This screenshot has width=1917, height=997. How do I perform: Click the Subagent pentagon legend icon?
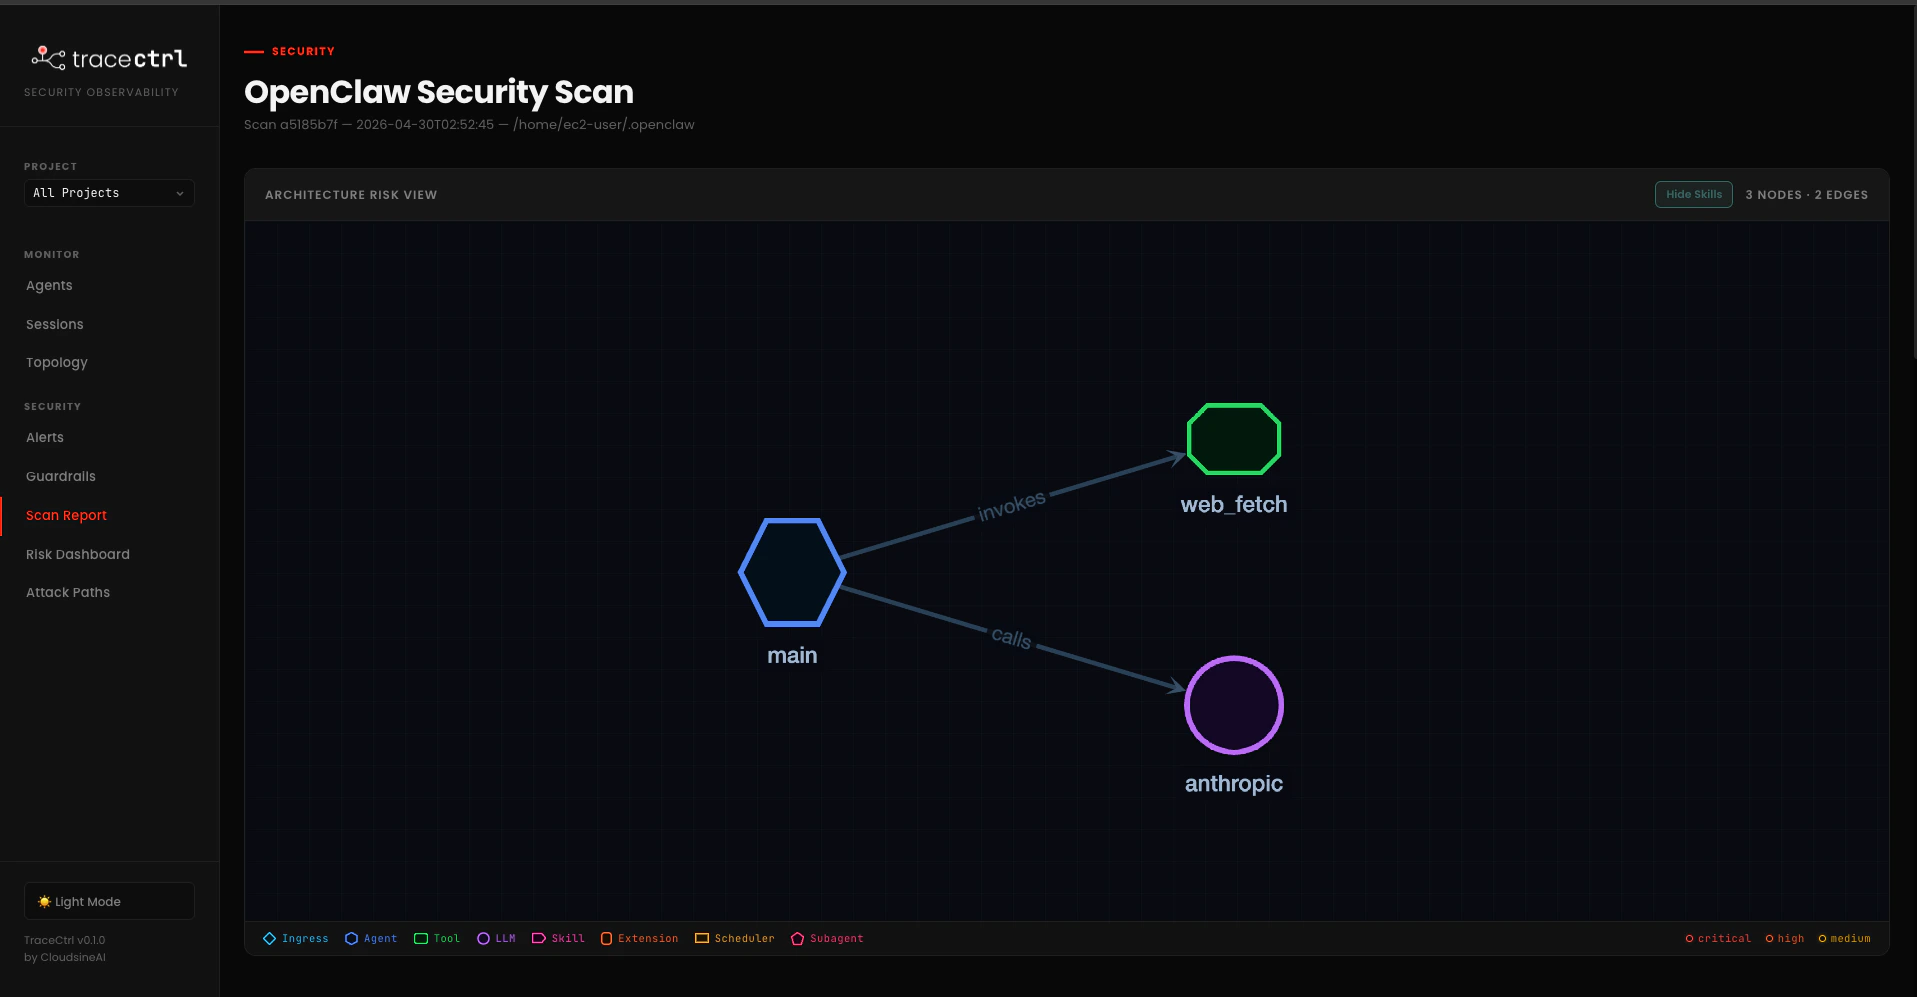(797, 938)
